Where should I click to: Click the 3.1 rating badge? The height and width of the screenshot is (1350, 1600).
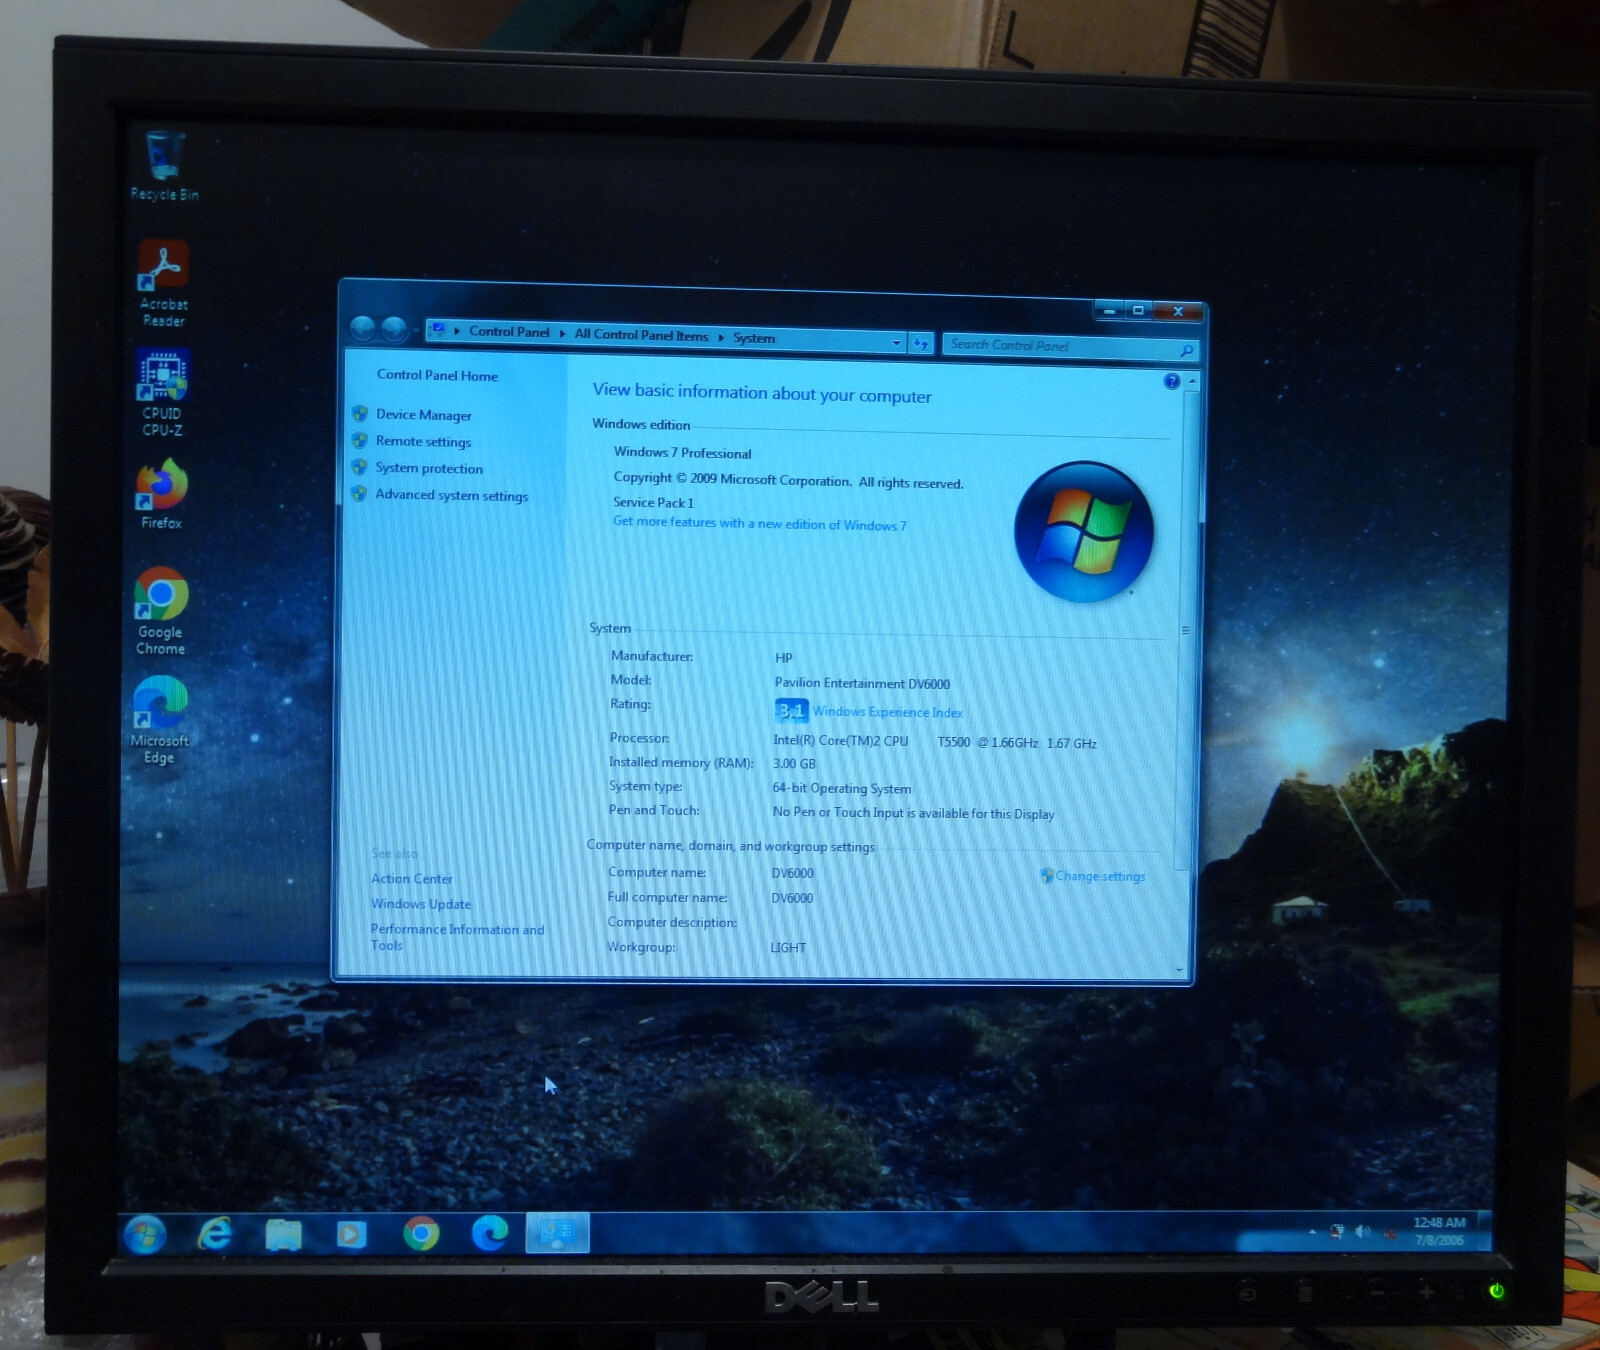791,711
